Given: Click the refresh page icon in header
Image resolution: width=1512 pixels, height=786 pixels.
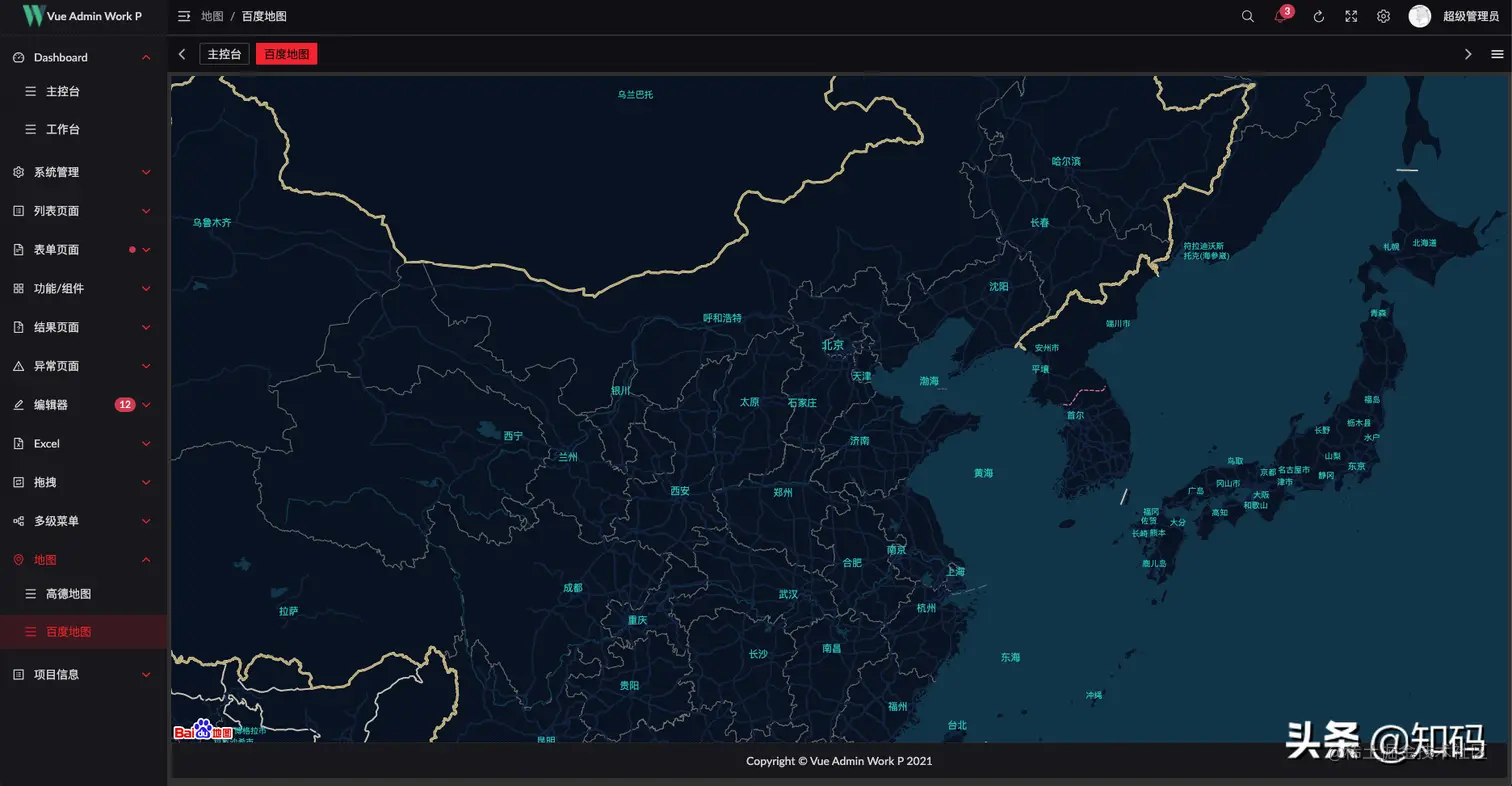Looking at the screenshot, I should click(1318, 16).
